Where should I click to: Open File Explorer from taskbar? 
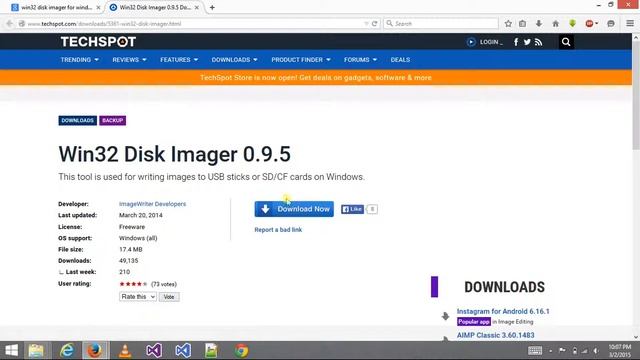click(x=36, y=351)
